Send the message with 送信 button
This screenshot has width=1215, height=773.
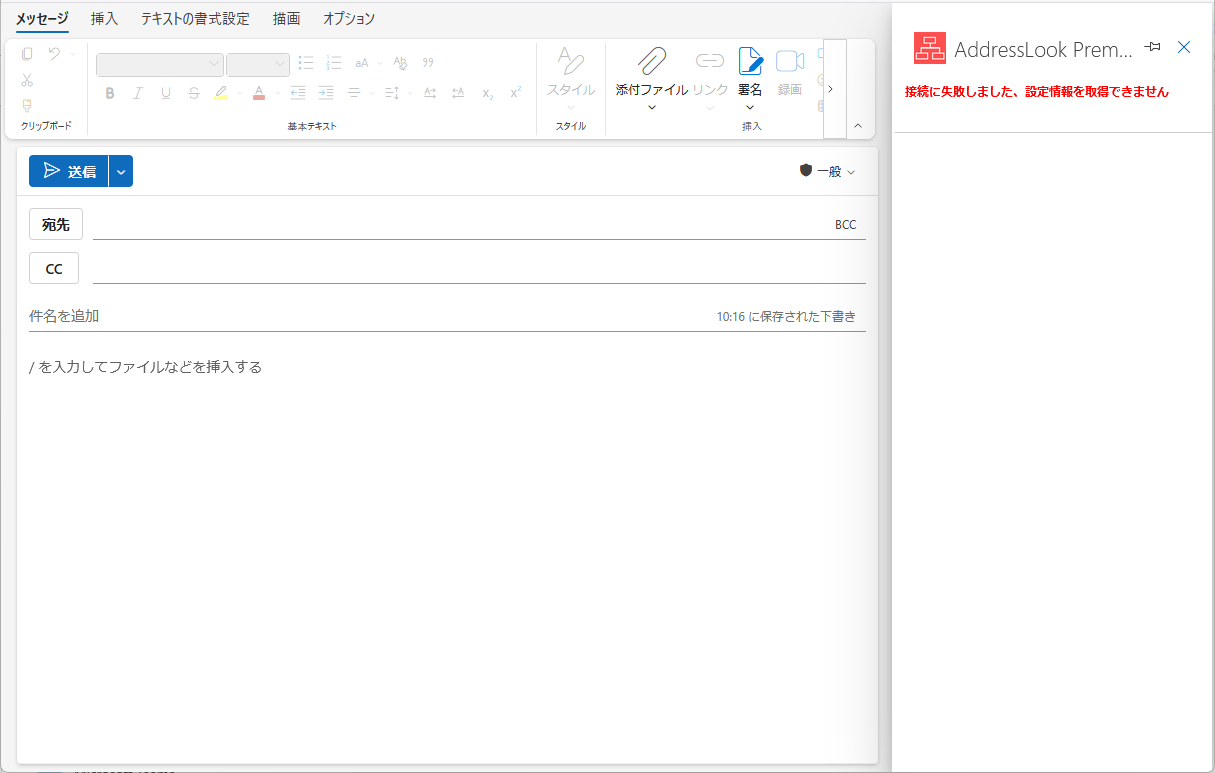point(68,171)
